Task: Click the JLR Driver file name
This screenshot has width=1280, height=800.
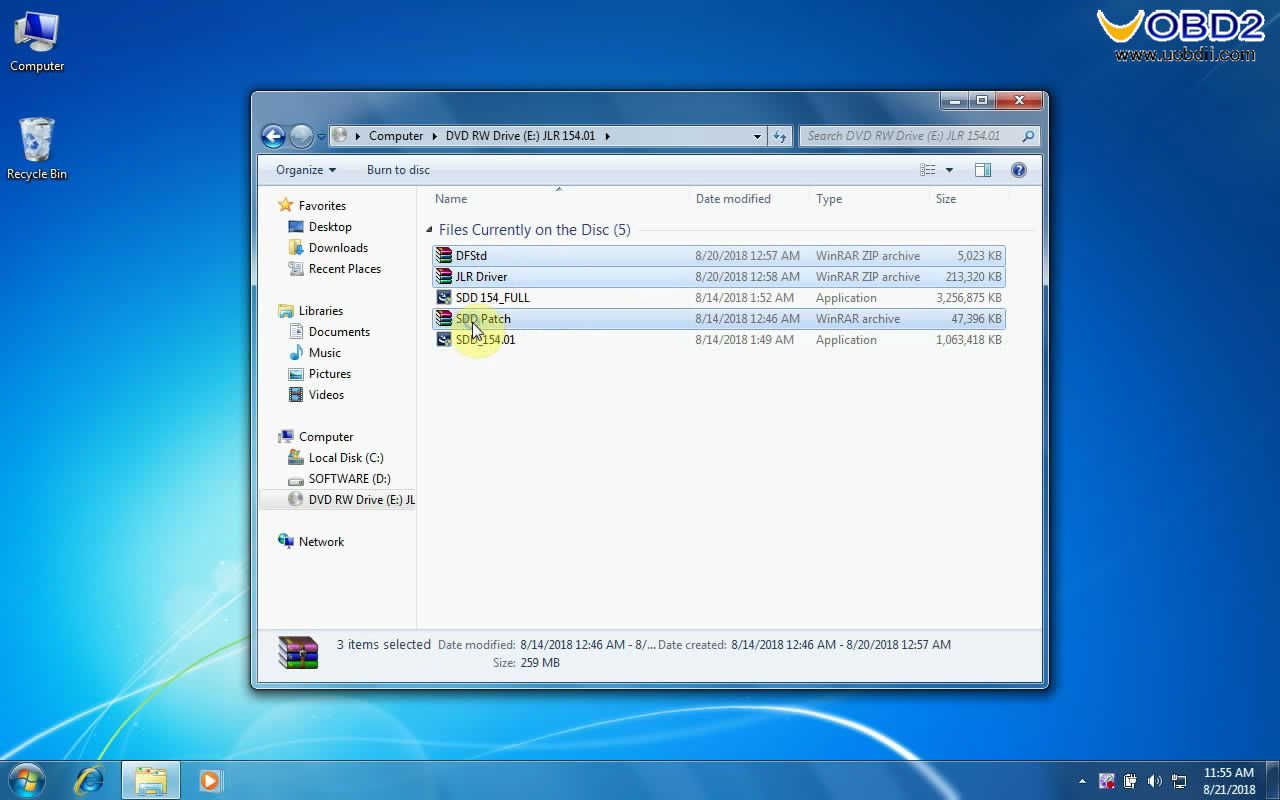Action: tap(481, 277)
